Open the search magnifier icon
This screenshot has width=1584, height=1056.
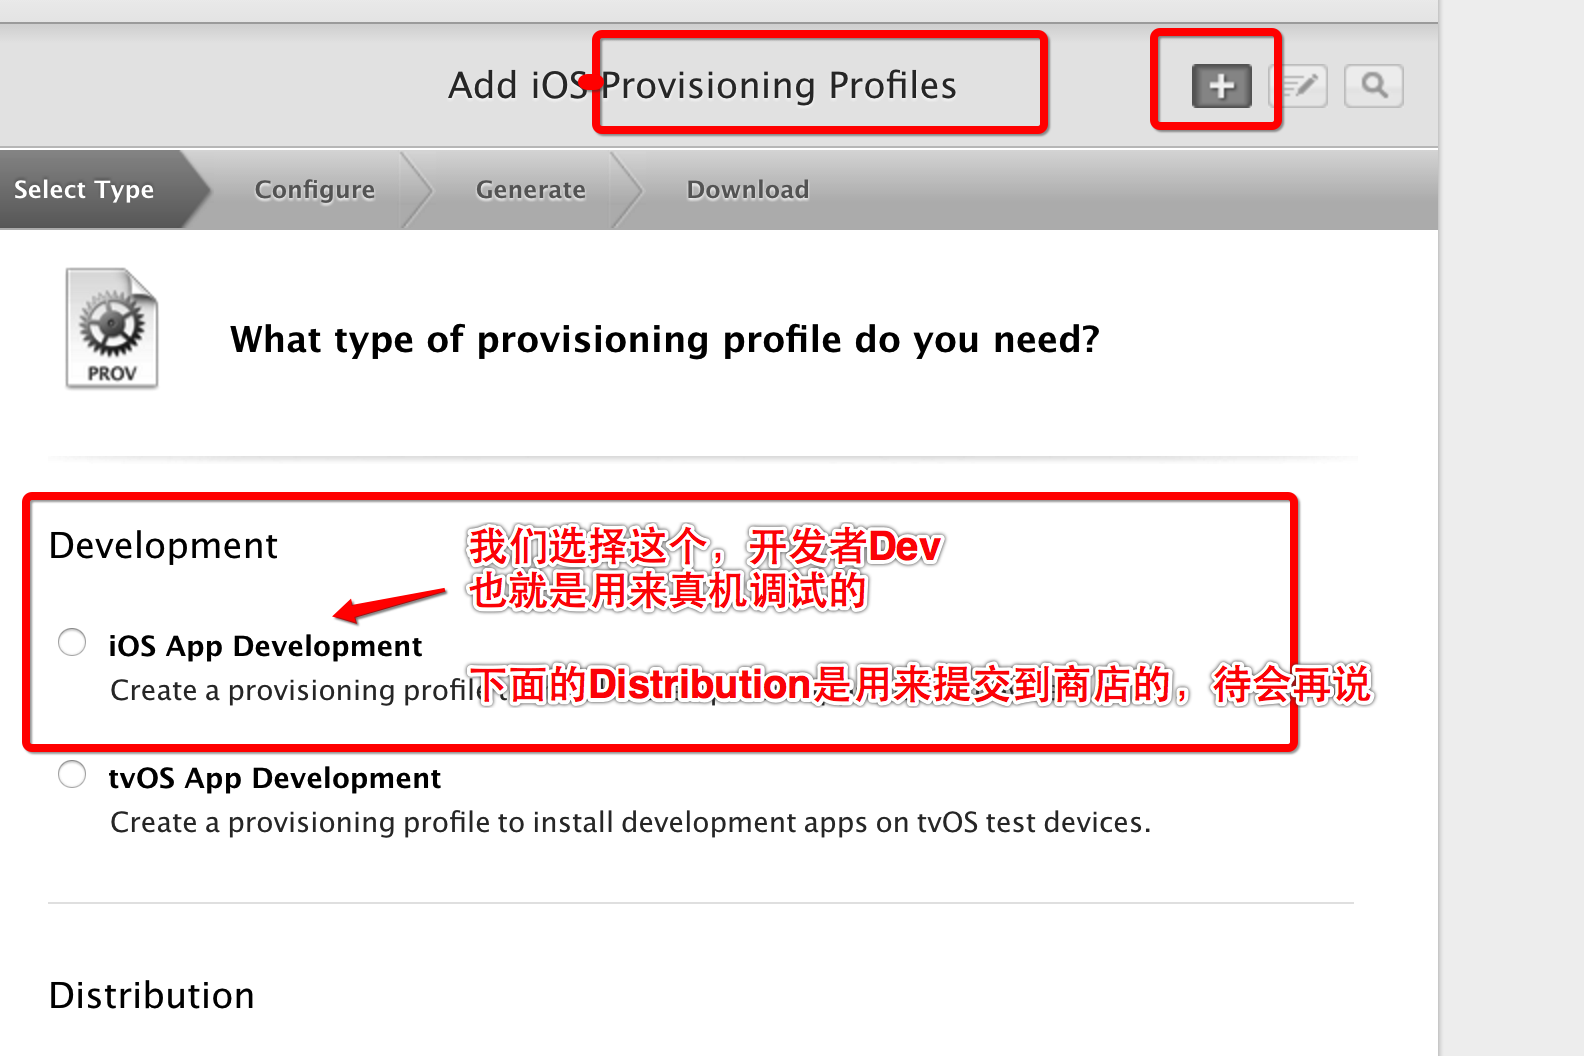coord(1374,86)
